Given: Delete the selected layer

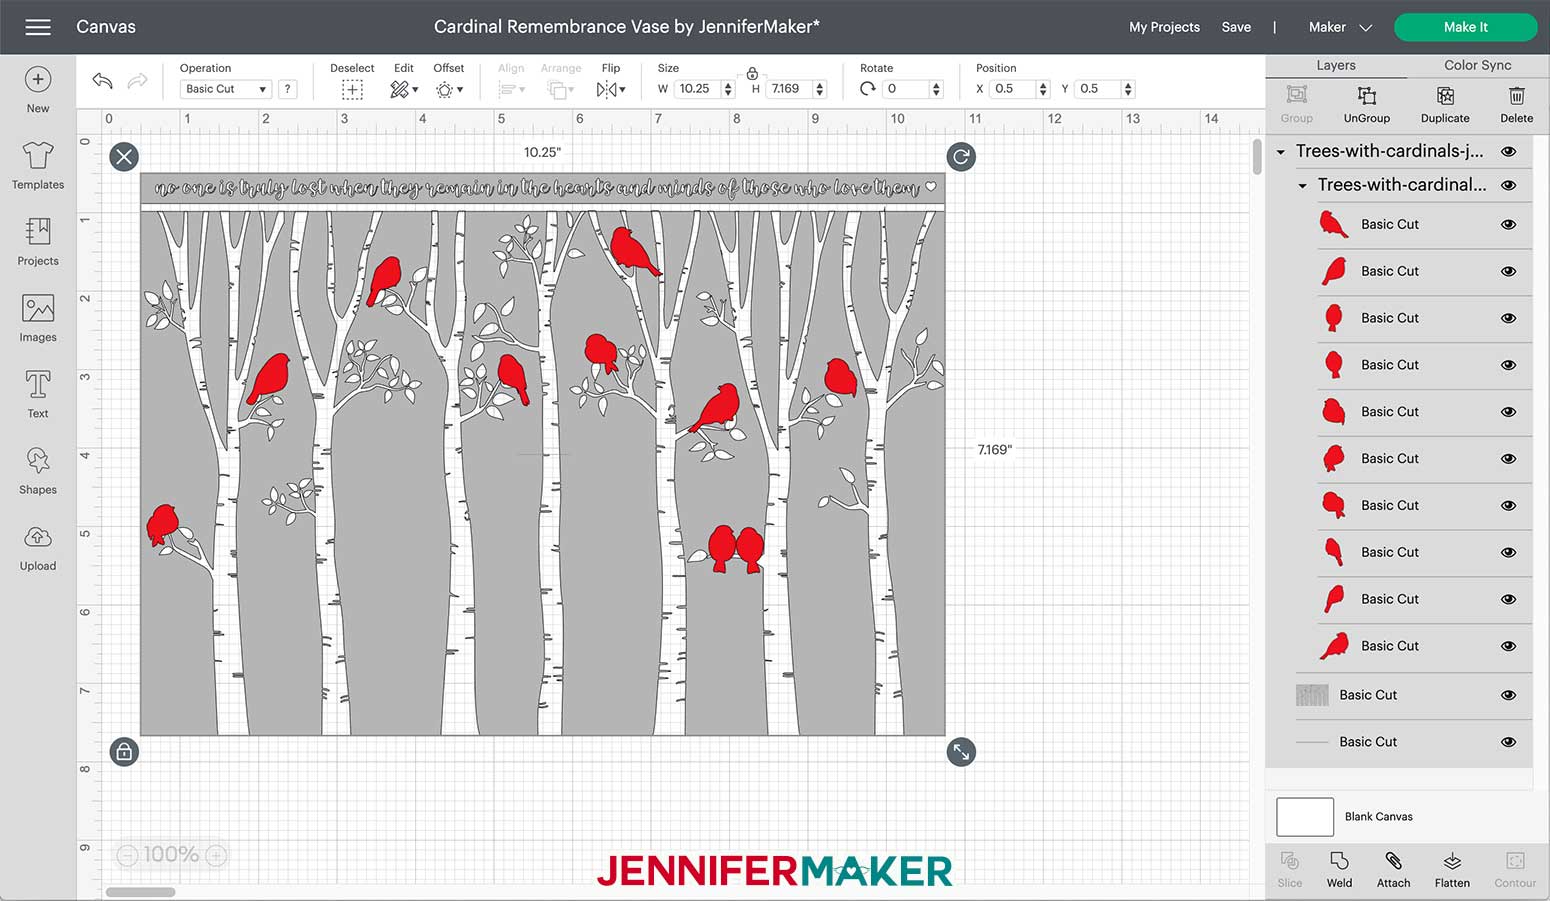Looking at the screenshot, I should [1516, 104].
